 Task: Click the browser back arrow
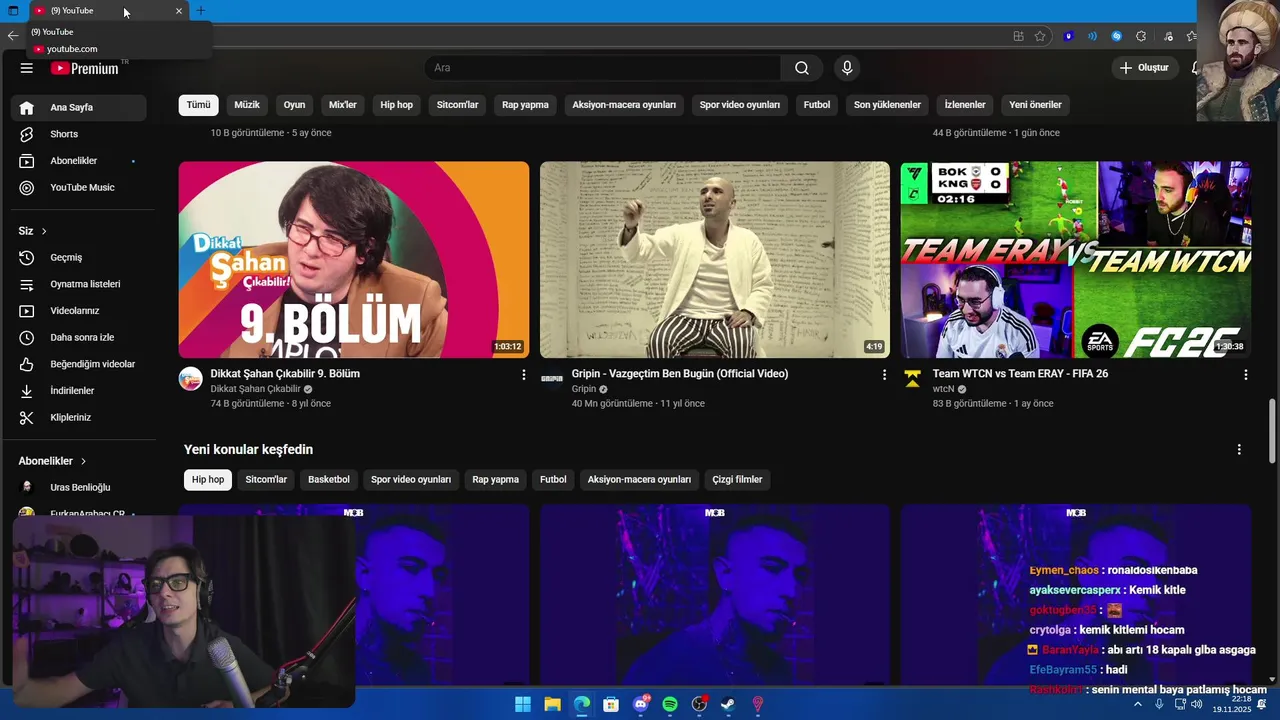[x=13, y=35]
